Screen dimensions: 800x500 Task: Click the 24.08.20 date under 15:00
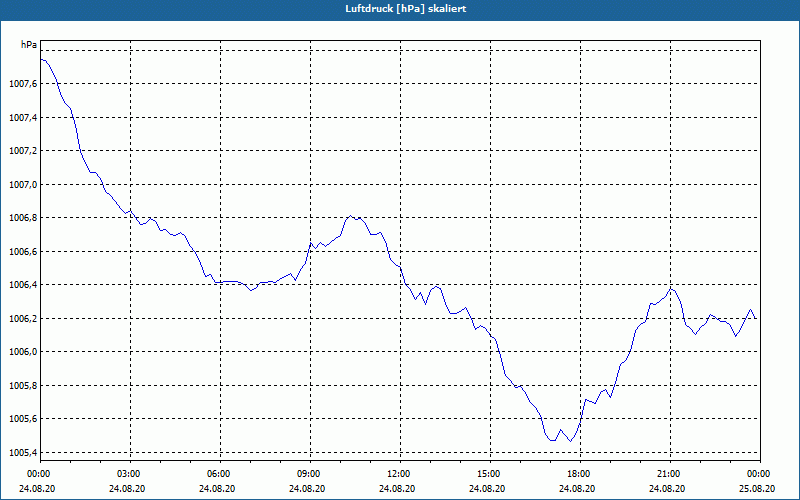click(x=487, y=488)
